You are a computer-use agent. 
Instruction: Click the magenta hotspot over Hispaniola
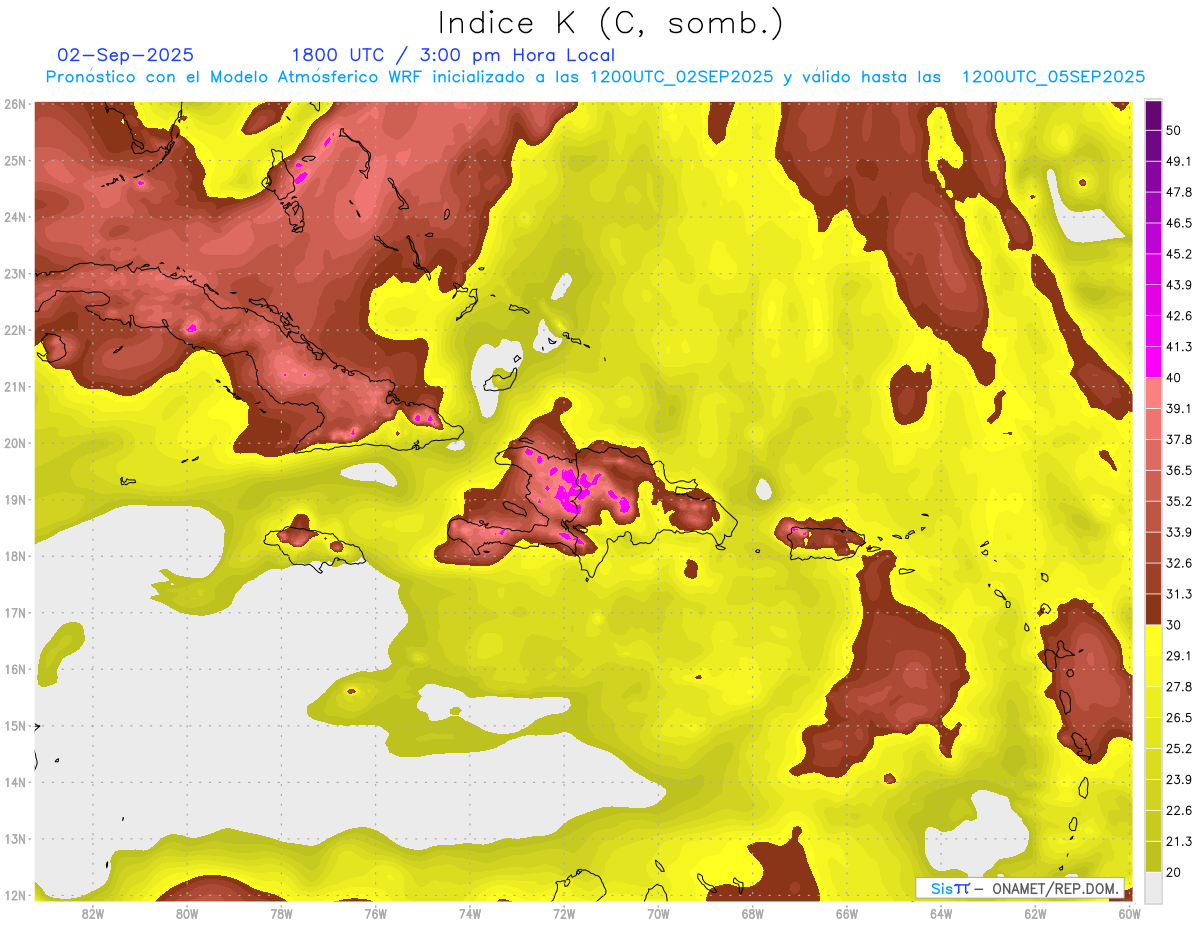pyautogui.click(x=574, y=492)
